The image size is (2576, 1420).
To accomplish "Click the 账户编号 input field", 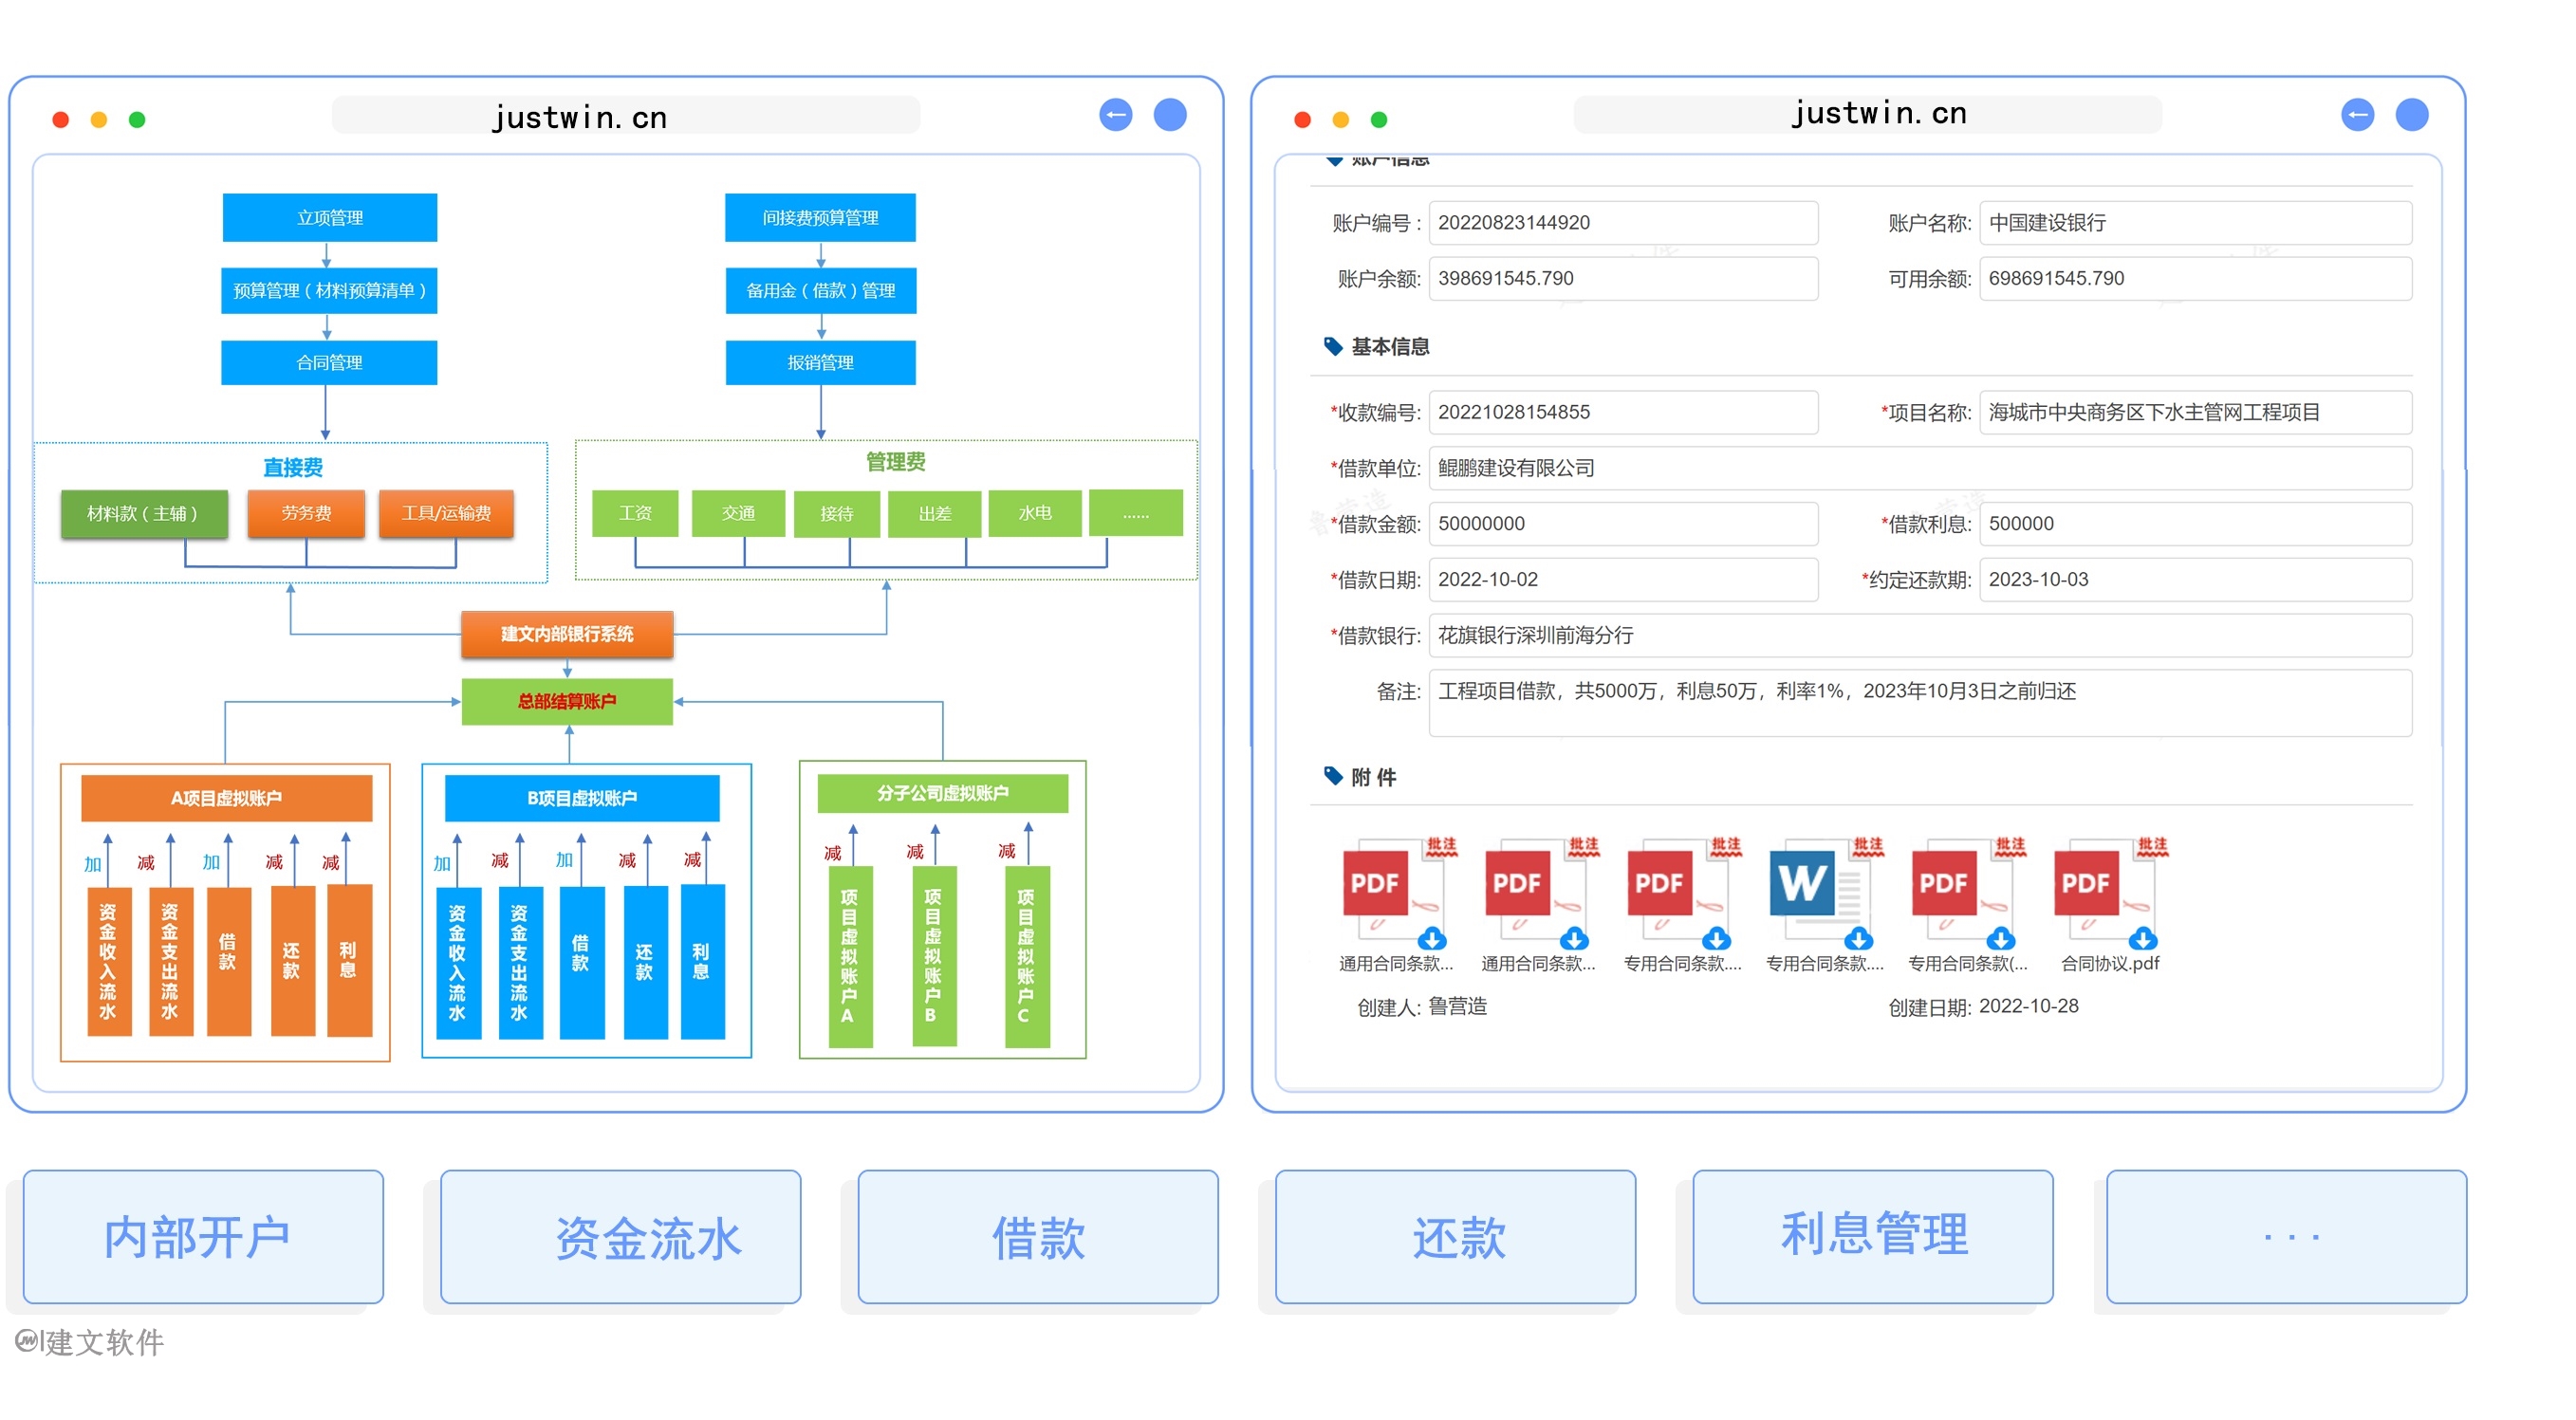I will pyautogui.click(x=1622, y=222).
